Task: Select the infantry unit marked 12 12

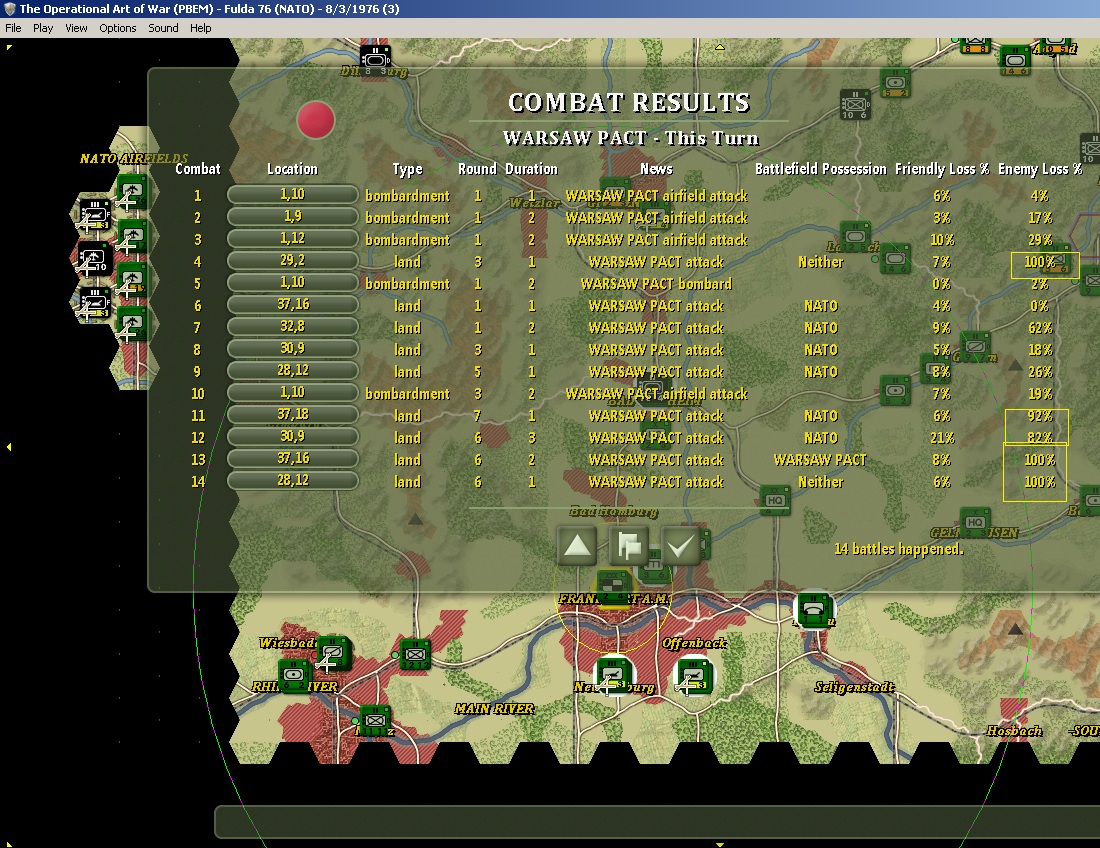Action: (415, 654)
